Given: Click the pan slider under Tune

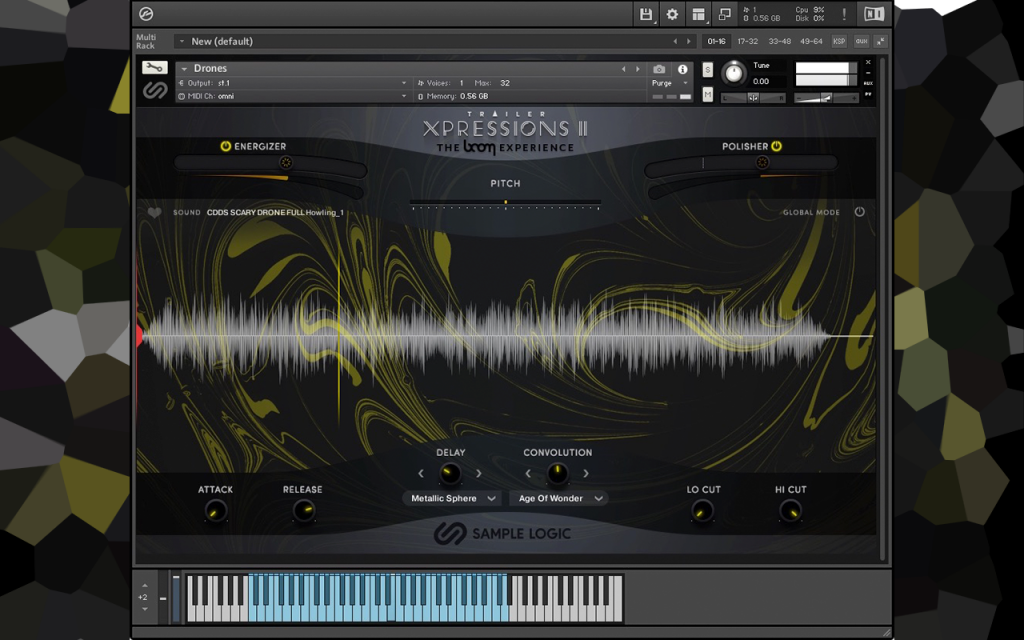Looking at the screenshot, I should 753,98.
